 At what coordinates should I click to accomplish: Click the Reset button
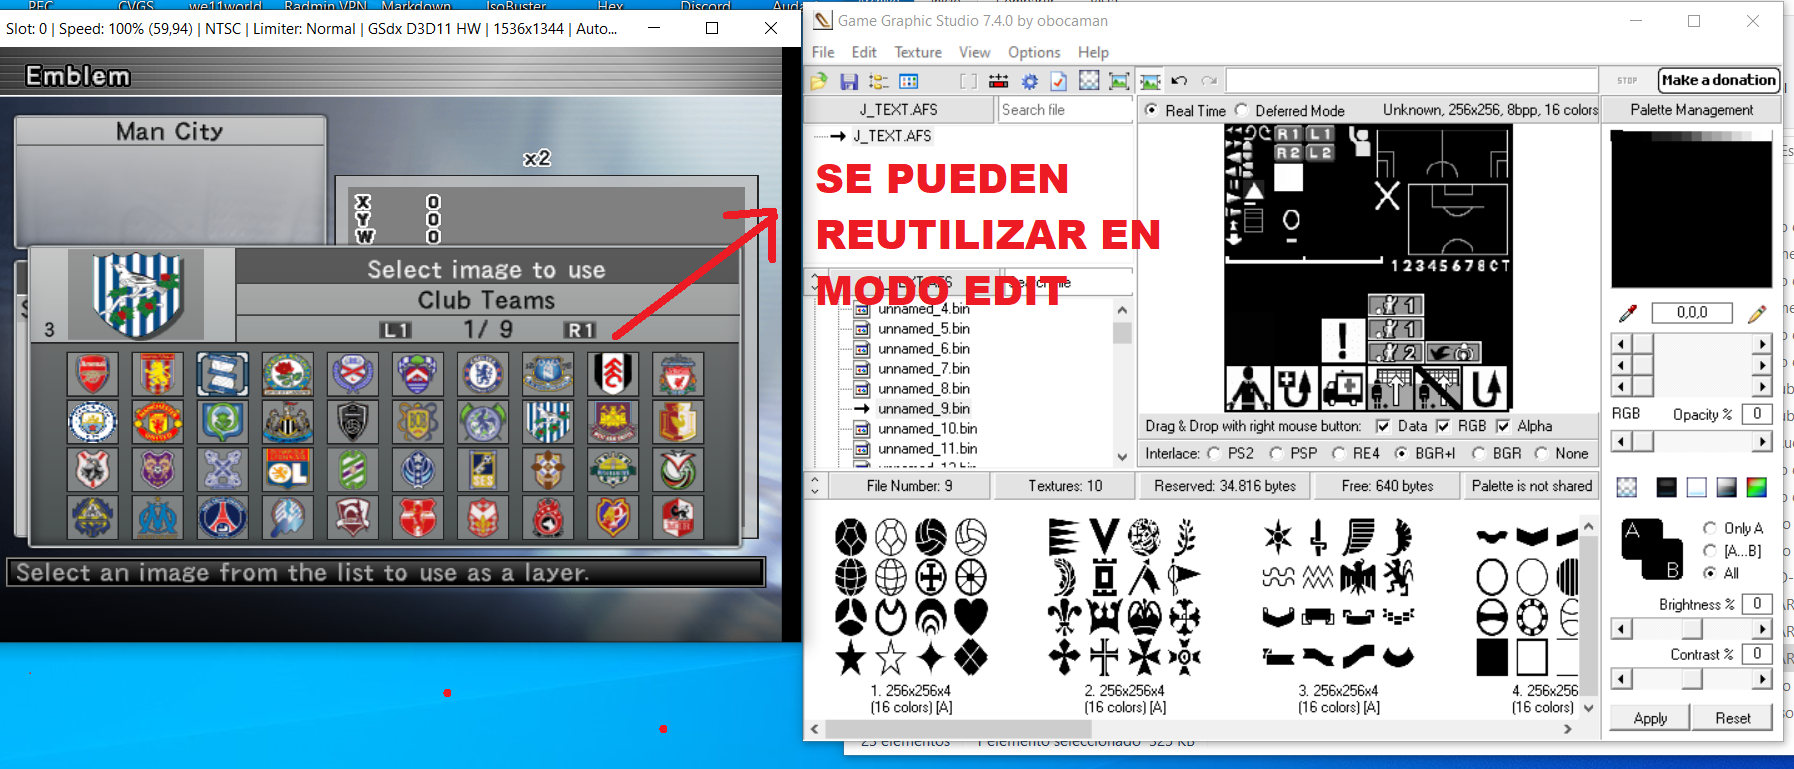(1732, 718)
